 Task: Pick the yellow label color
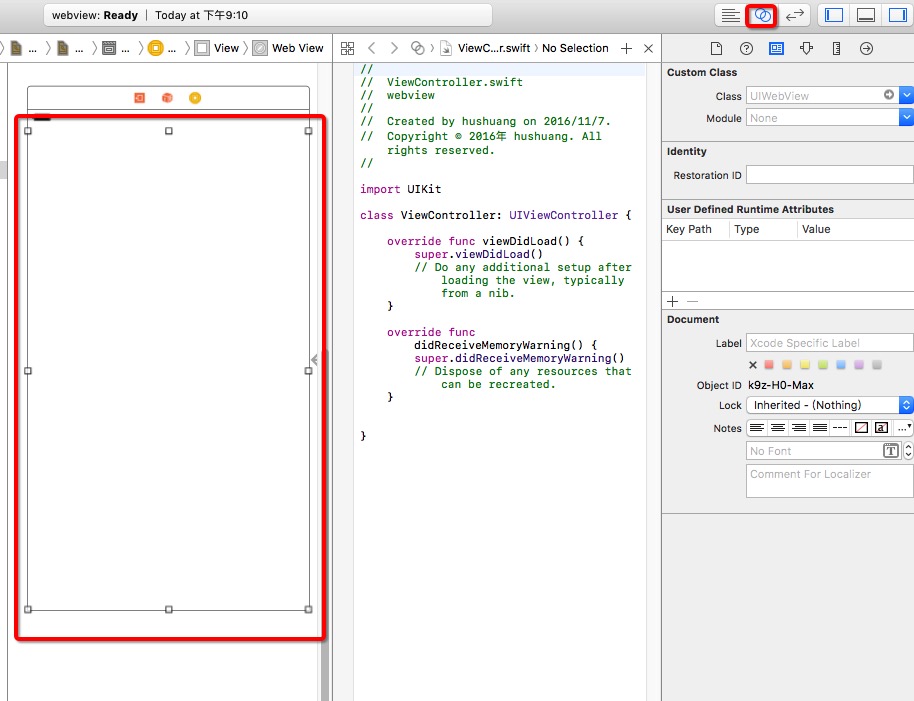tap(805, 365)
